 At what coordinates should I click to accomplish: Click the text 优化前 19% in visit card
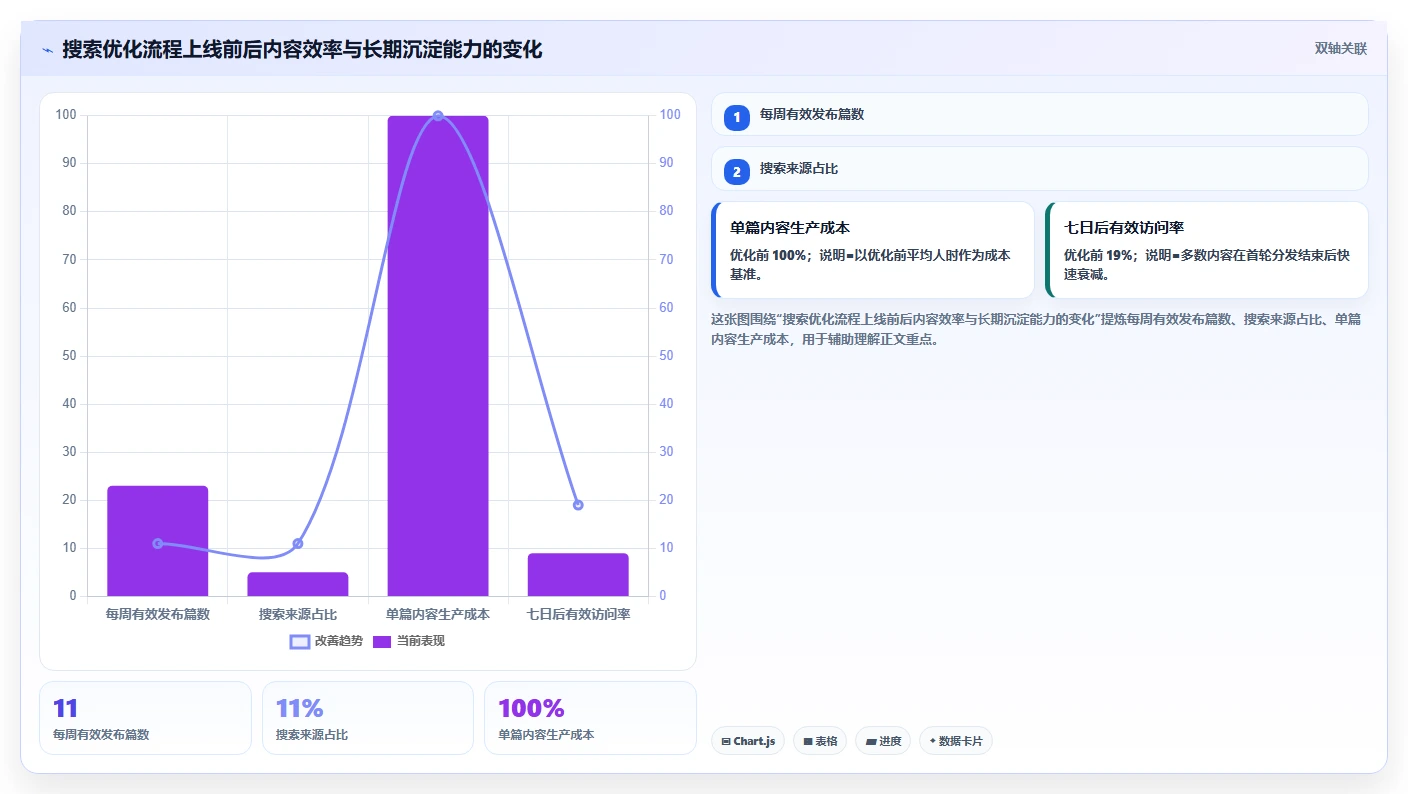1097,255
